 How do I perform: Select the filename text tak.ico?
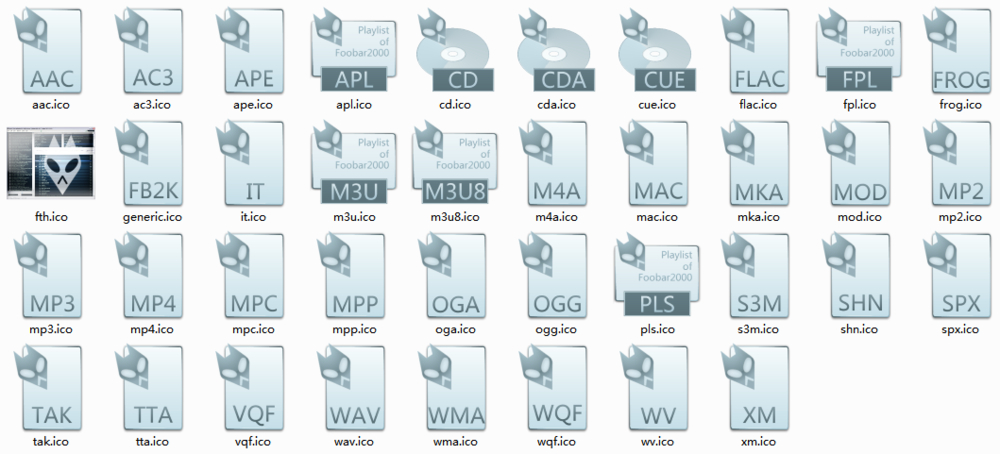click(x=51, y=441)
